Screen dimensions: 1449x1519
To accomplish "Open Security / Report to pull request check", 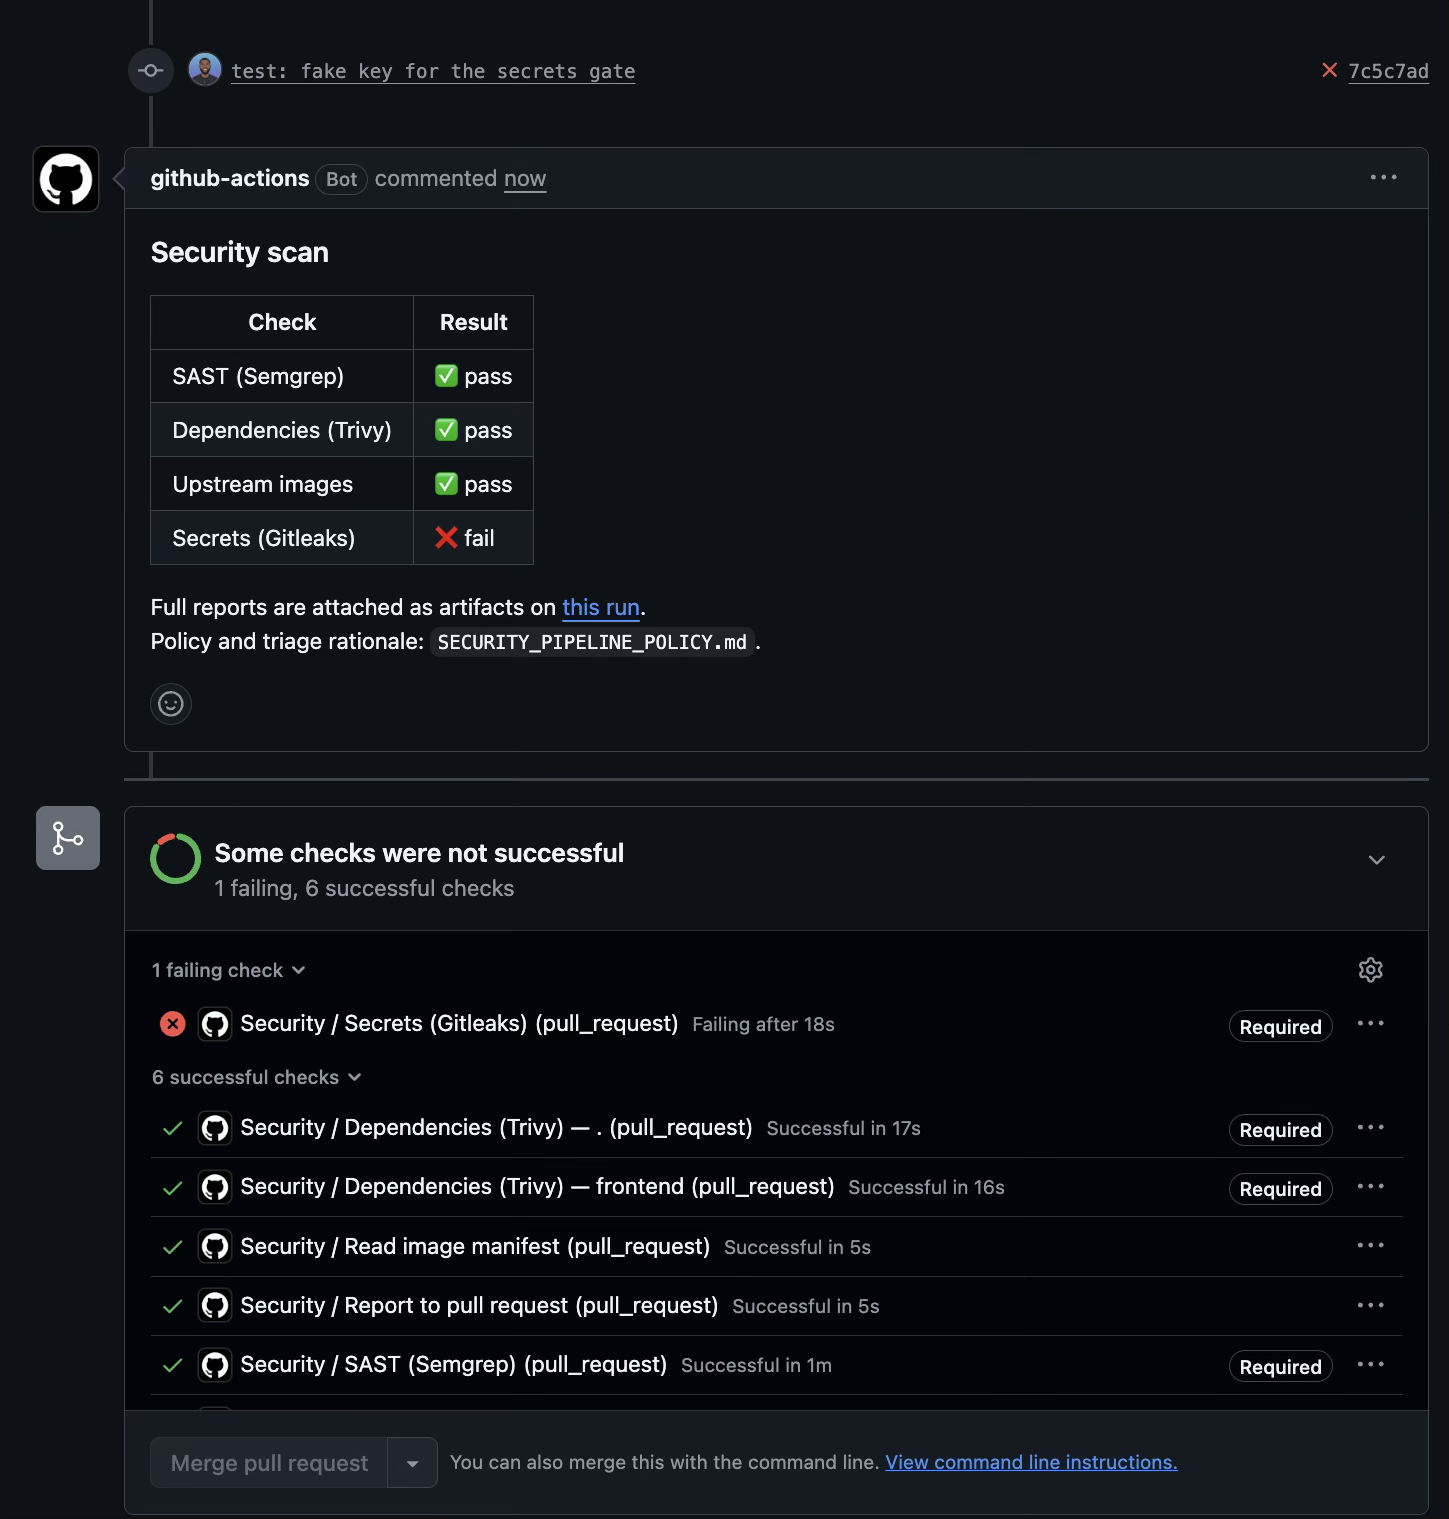I will coord(479,1305).
